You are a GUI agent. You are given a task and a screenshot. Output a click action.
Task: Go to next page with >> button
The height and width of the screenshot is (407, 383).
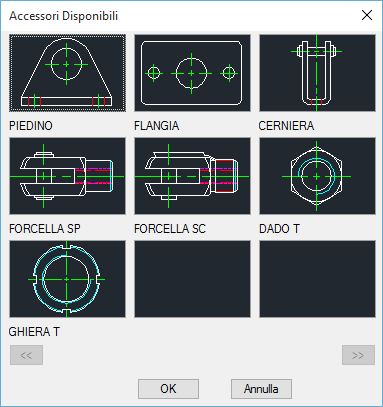point(358,355)
